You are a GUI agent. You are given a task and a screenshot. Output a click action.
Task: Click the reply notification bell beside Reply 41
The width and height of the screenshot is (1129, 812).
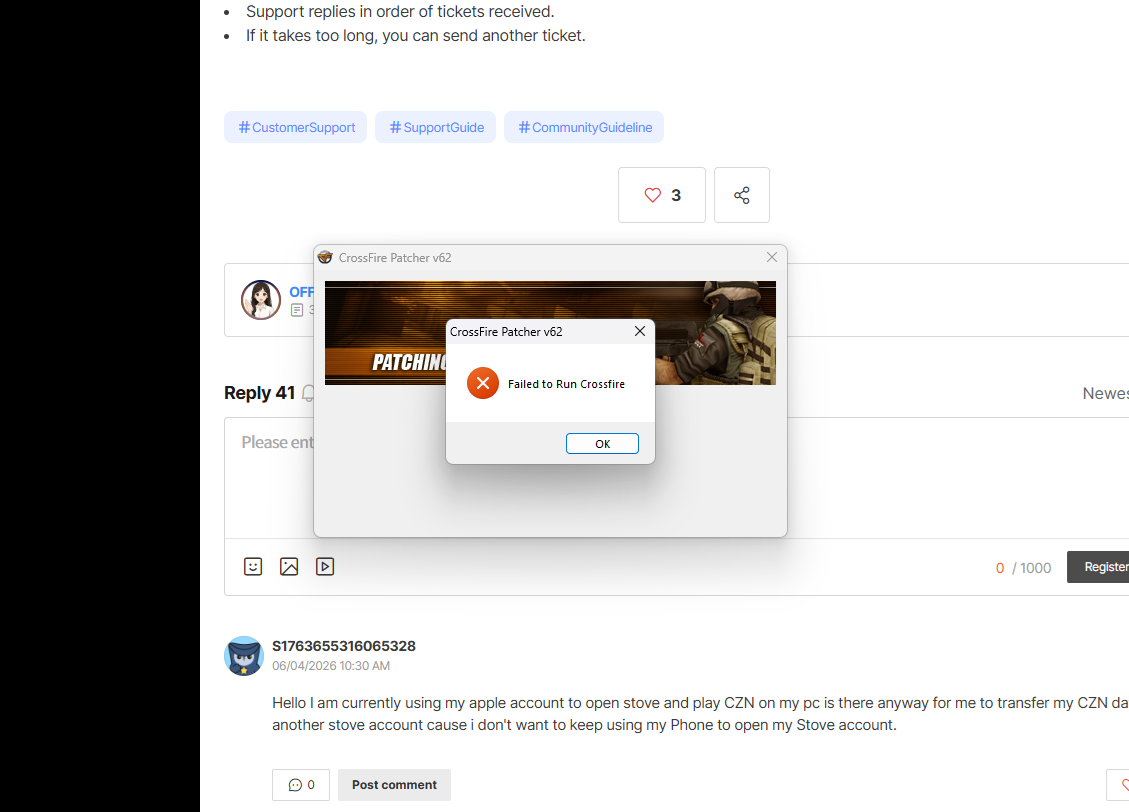click(x=308, y=393)
